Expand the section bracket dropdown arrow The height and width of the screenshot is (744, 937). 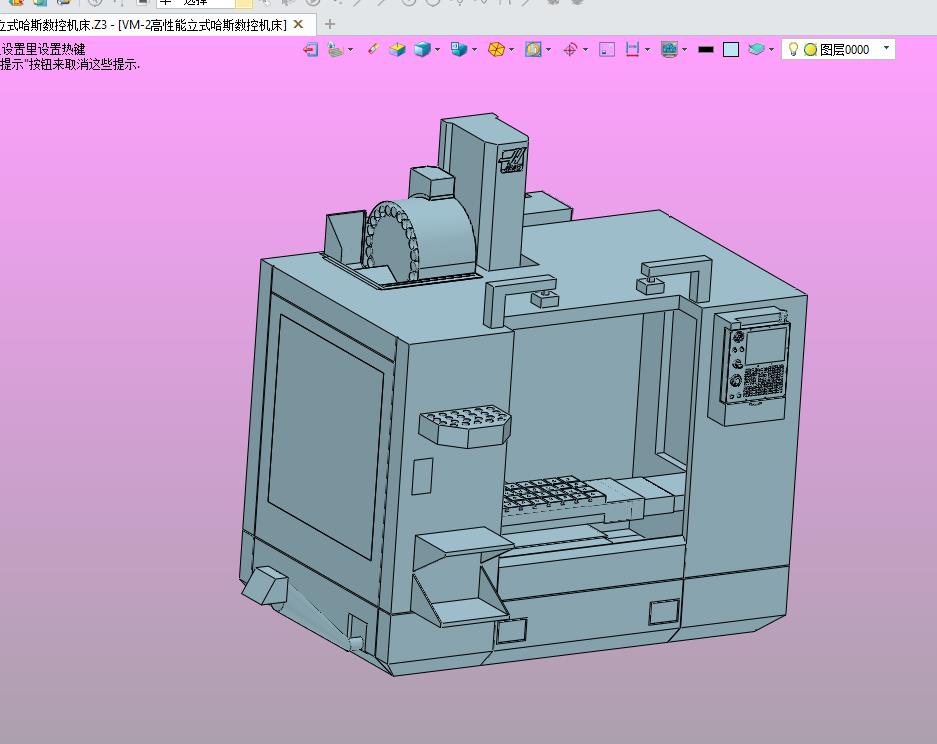(x=648, y=50)
